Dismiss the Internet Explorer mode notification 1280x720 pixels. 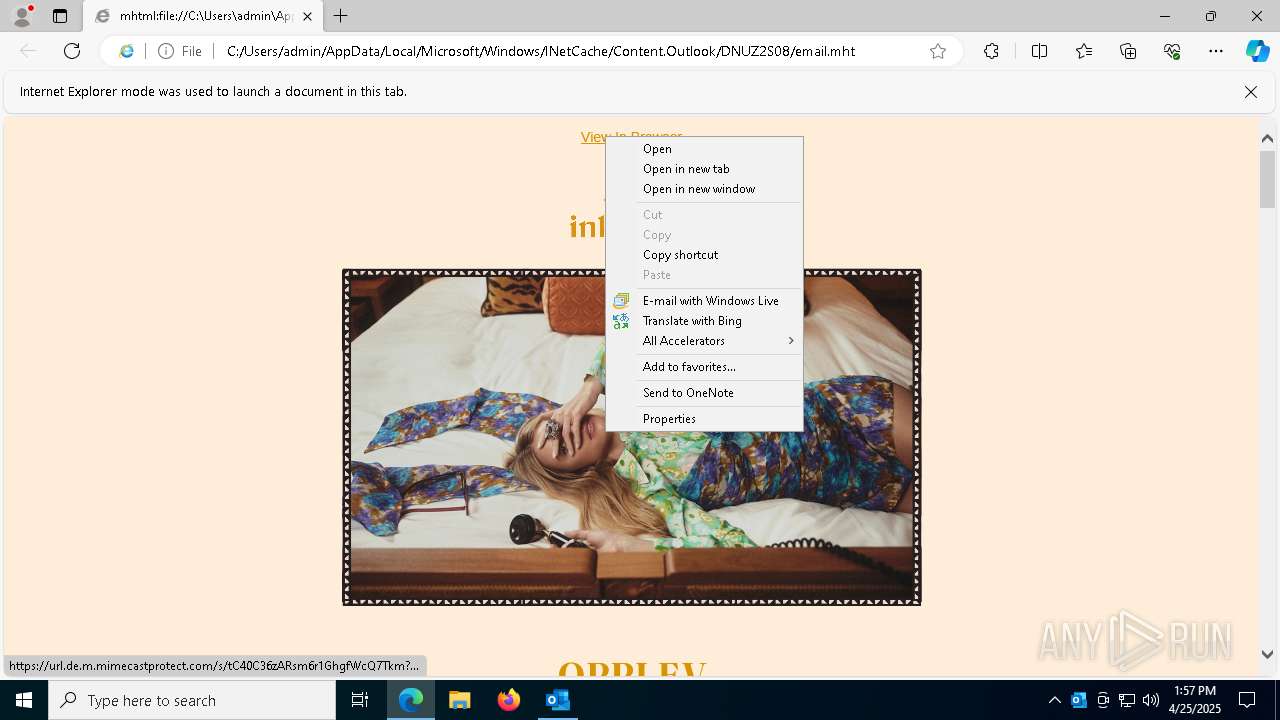coord(1250,92)
